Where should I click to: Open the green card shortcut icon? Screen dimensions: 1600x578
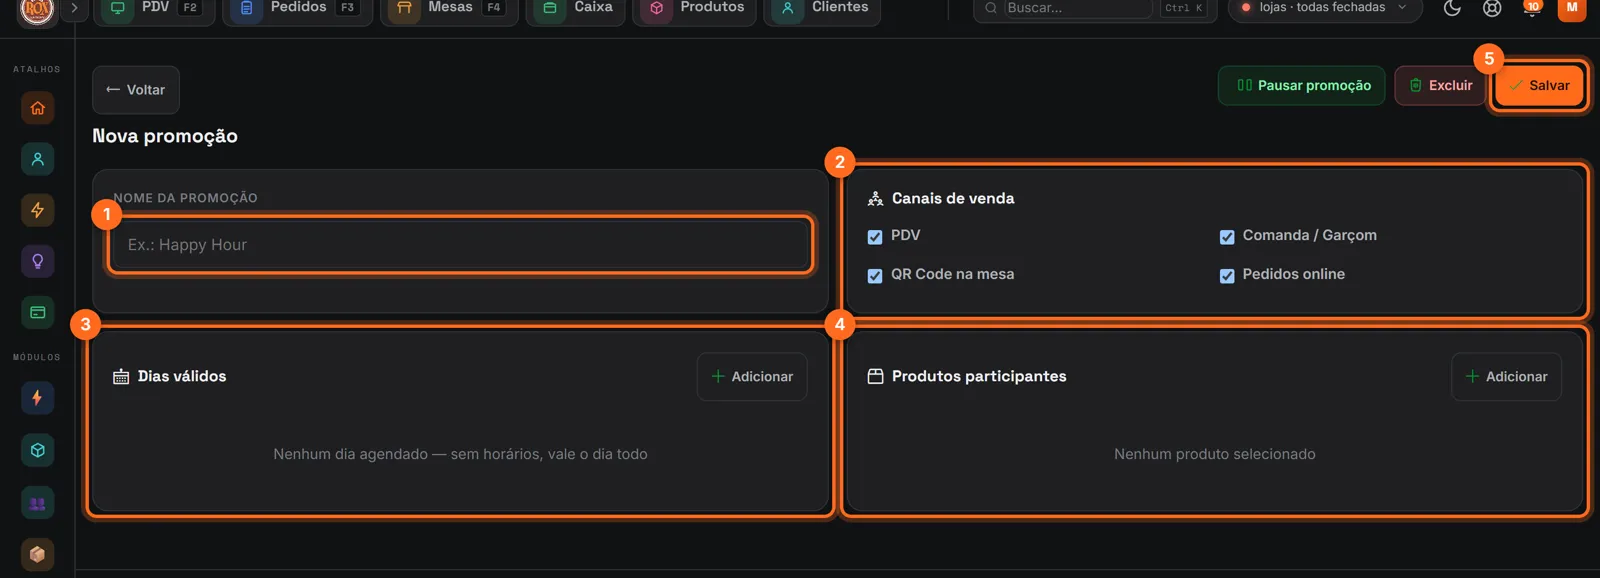pos(37,312)
